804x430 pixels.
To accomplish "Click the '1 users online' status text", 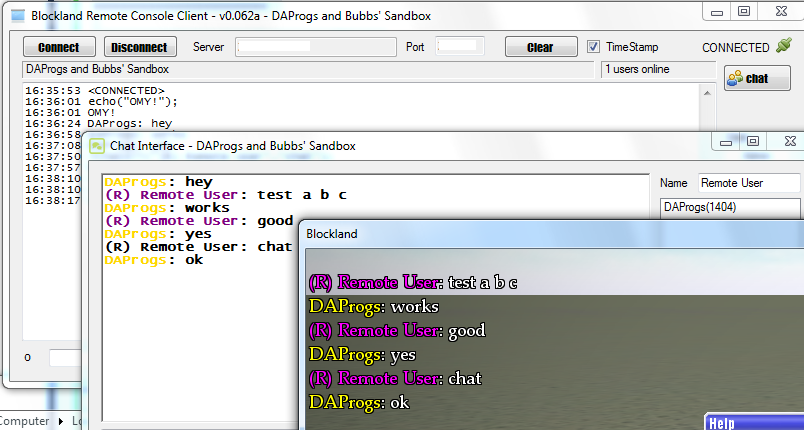I will coord(637,69).
